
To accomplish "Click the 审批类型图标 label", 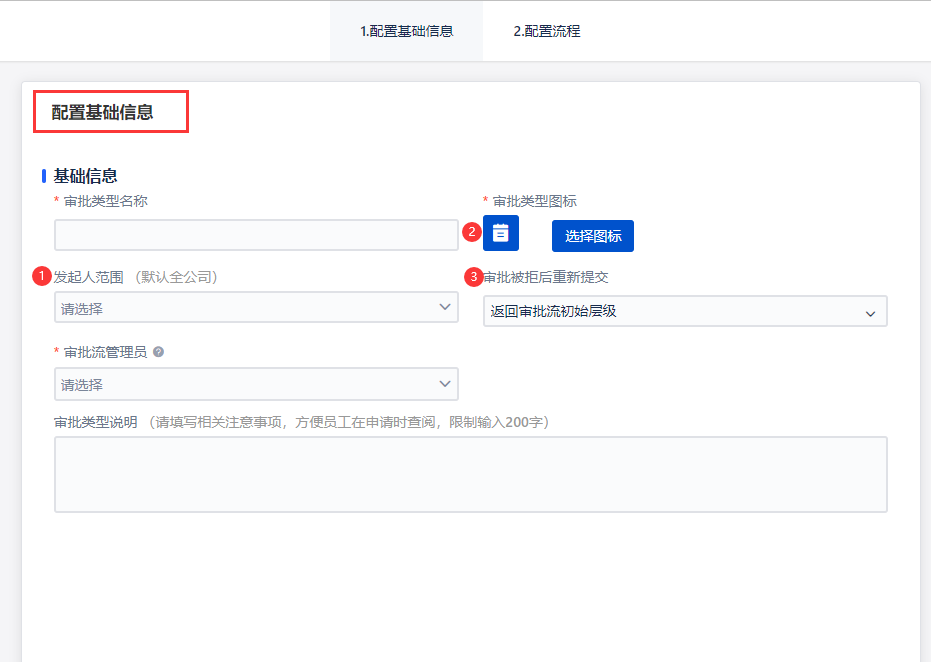I will [534, 201].
